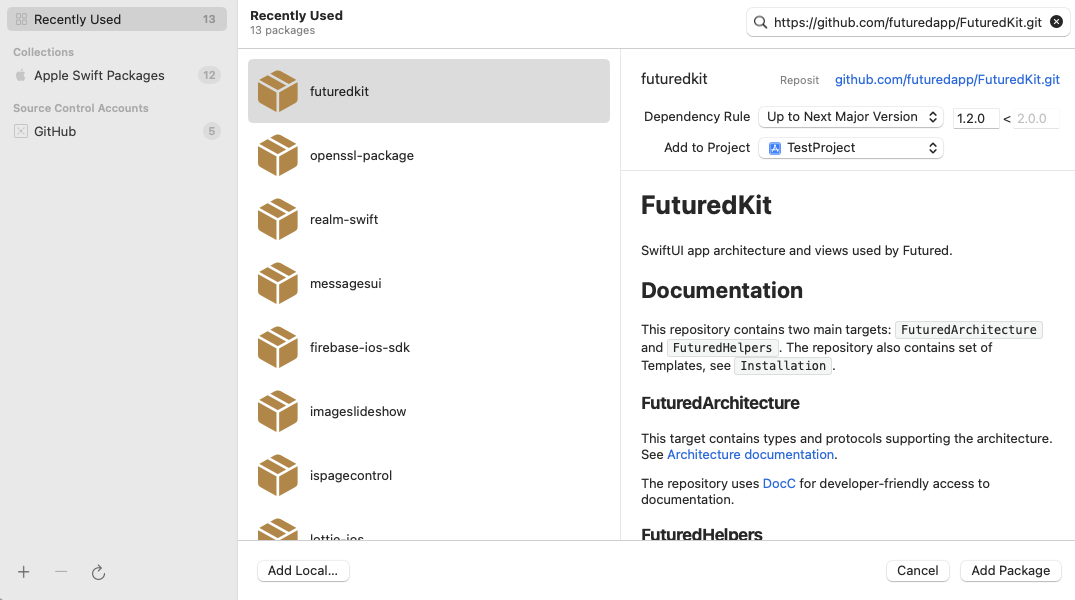This screenshot has width=1075, height=600.
Task: Select the openssl-package box icon
Action: [278, 155]
